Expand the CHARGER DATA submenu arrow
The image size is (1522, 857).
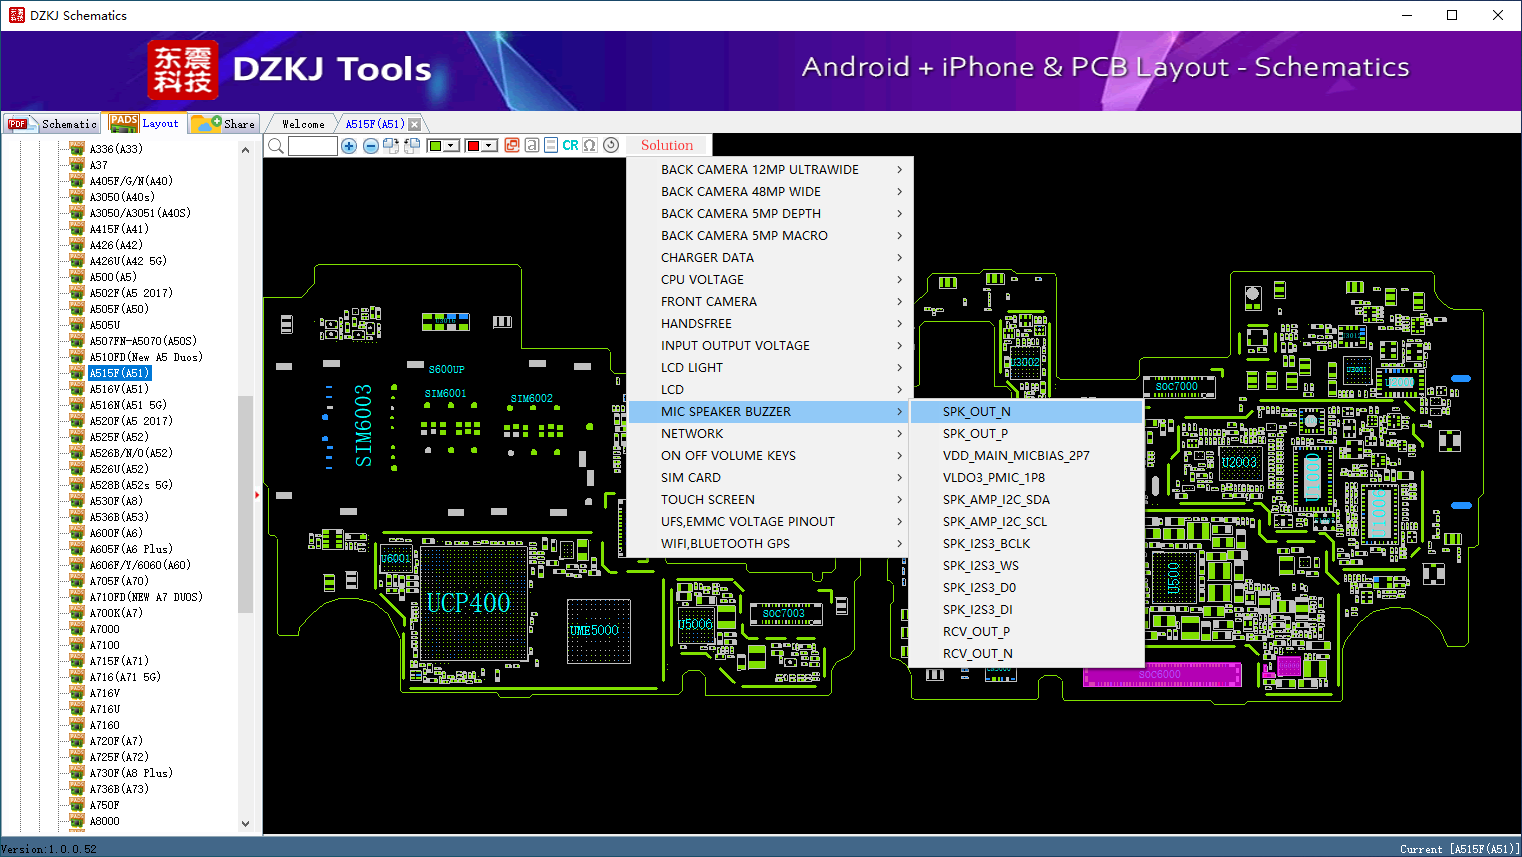pos(899,258)
